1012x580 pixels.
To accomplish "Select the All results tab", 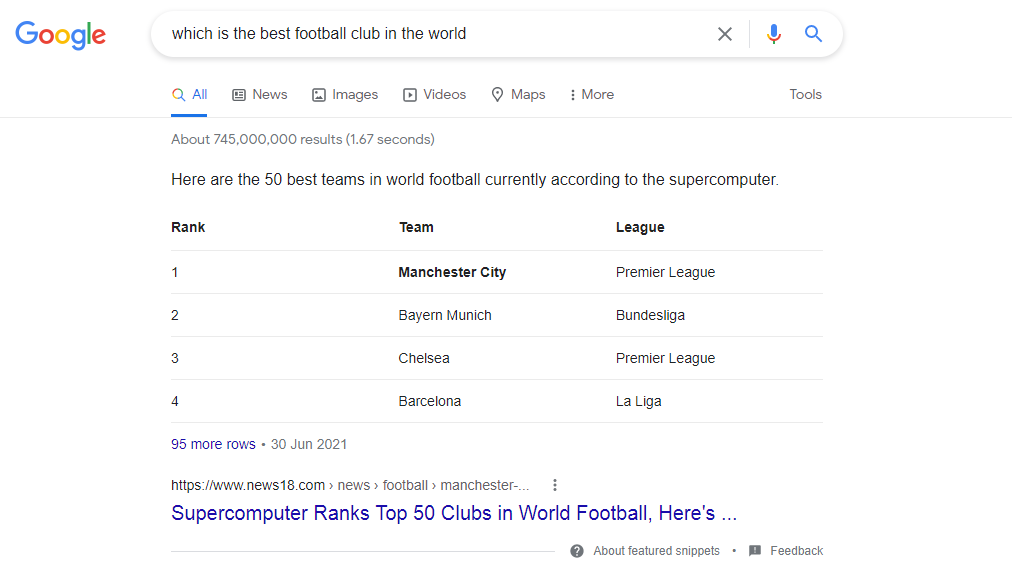I will coord(190,94).
